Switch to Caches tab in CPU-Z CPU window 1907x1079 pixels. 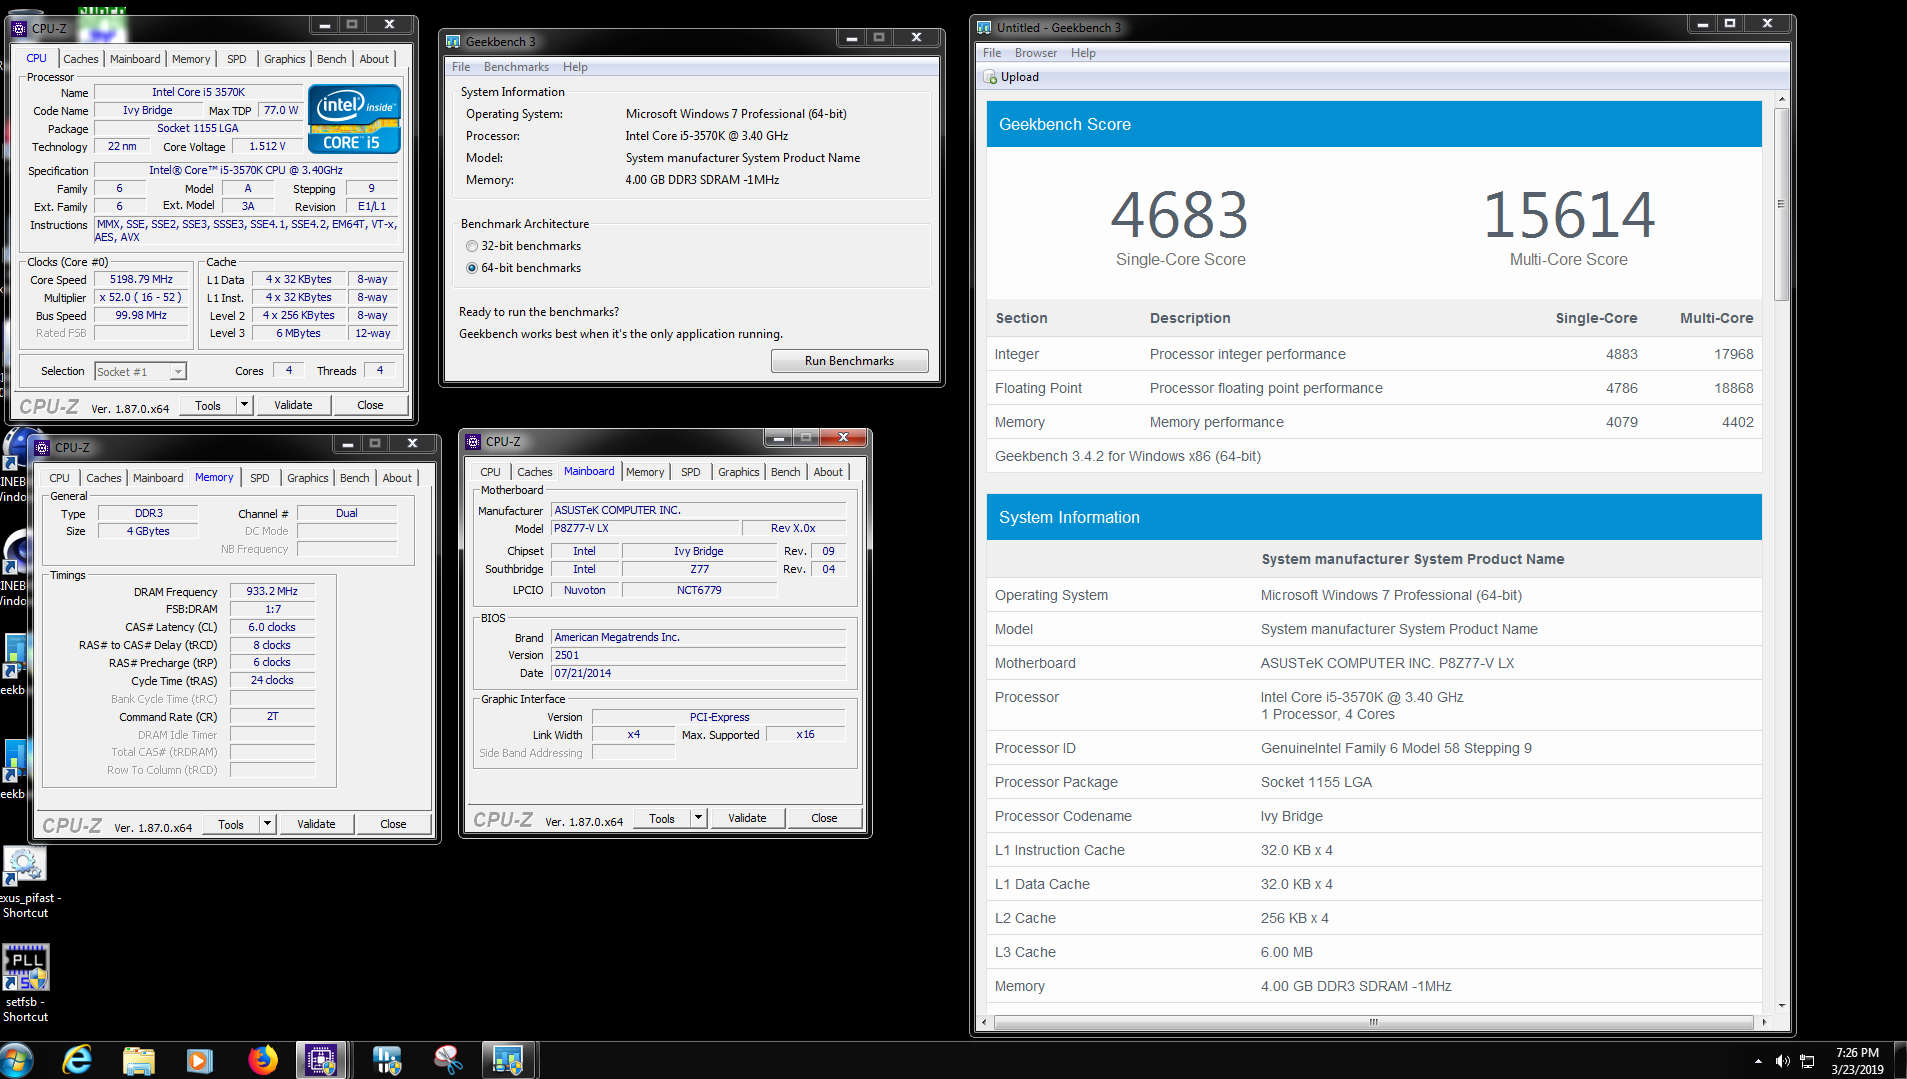tap(81, 59)
